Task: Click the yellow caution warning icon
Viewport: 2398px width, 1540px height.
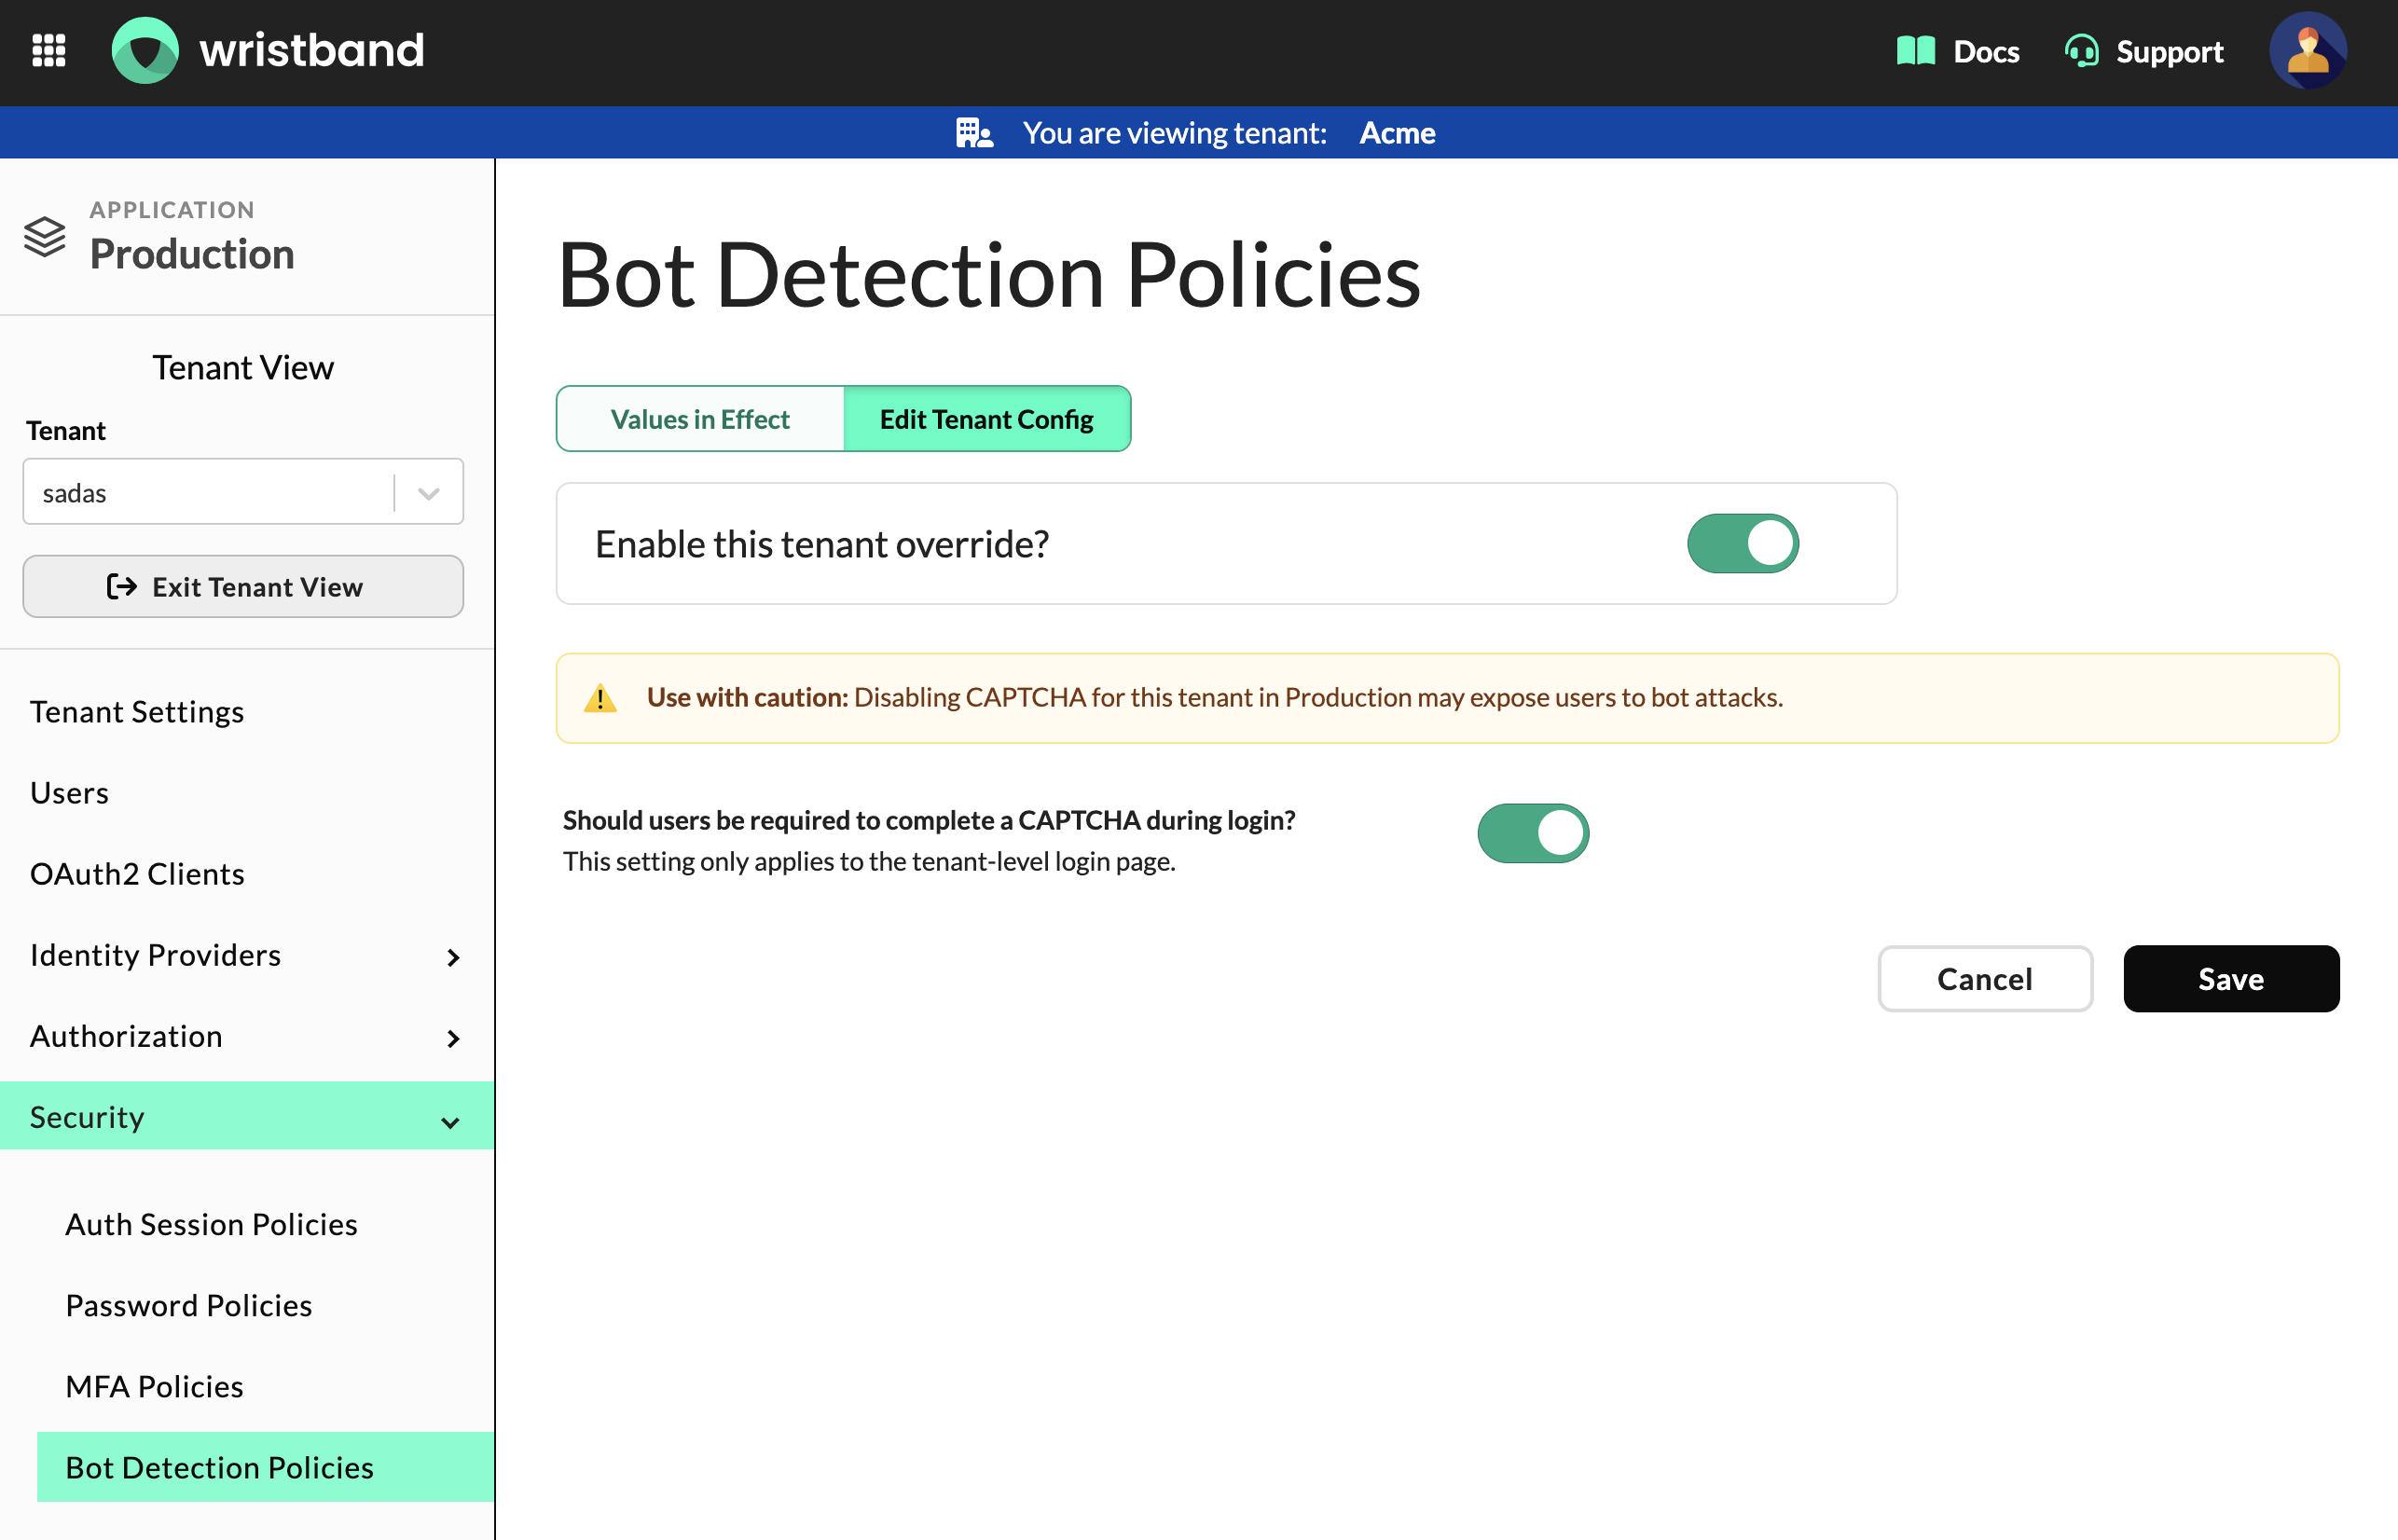Action: point(600,698)
